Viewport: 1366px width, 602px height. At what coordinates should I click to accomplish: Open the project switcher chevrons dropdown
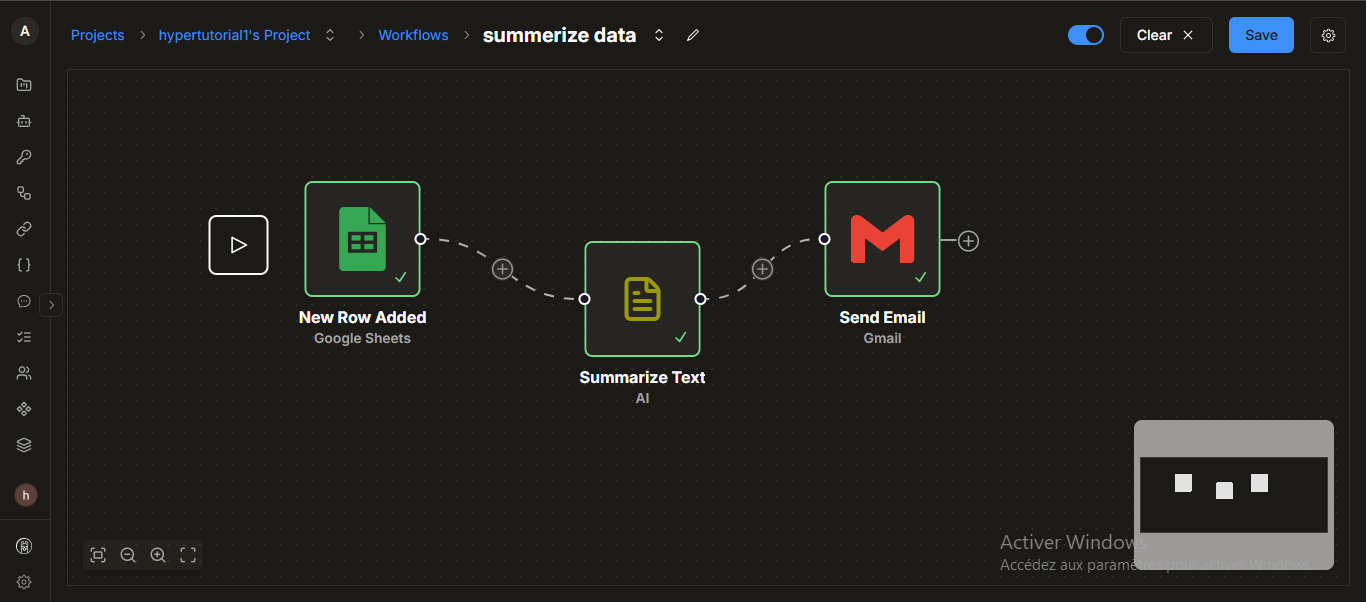point(330,35)
